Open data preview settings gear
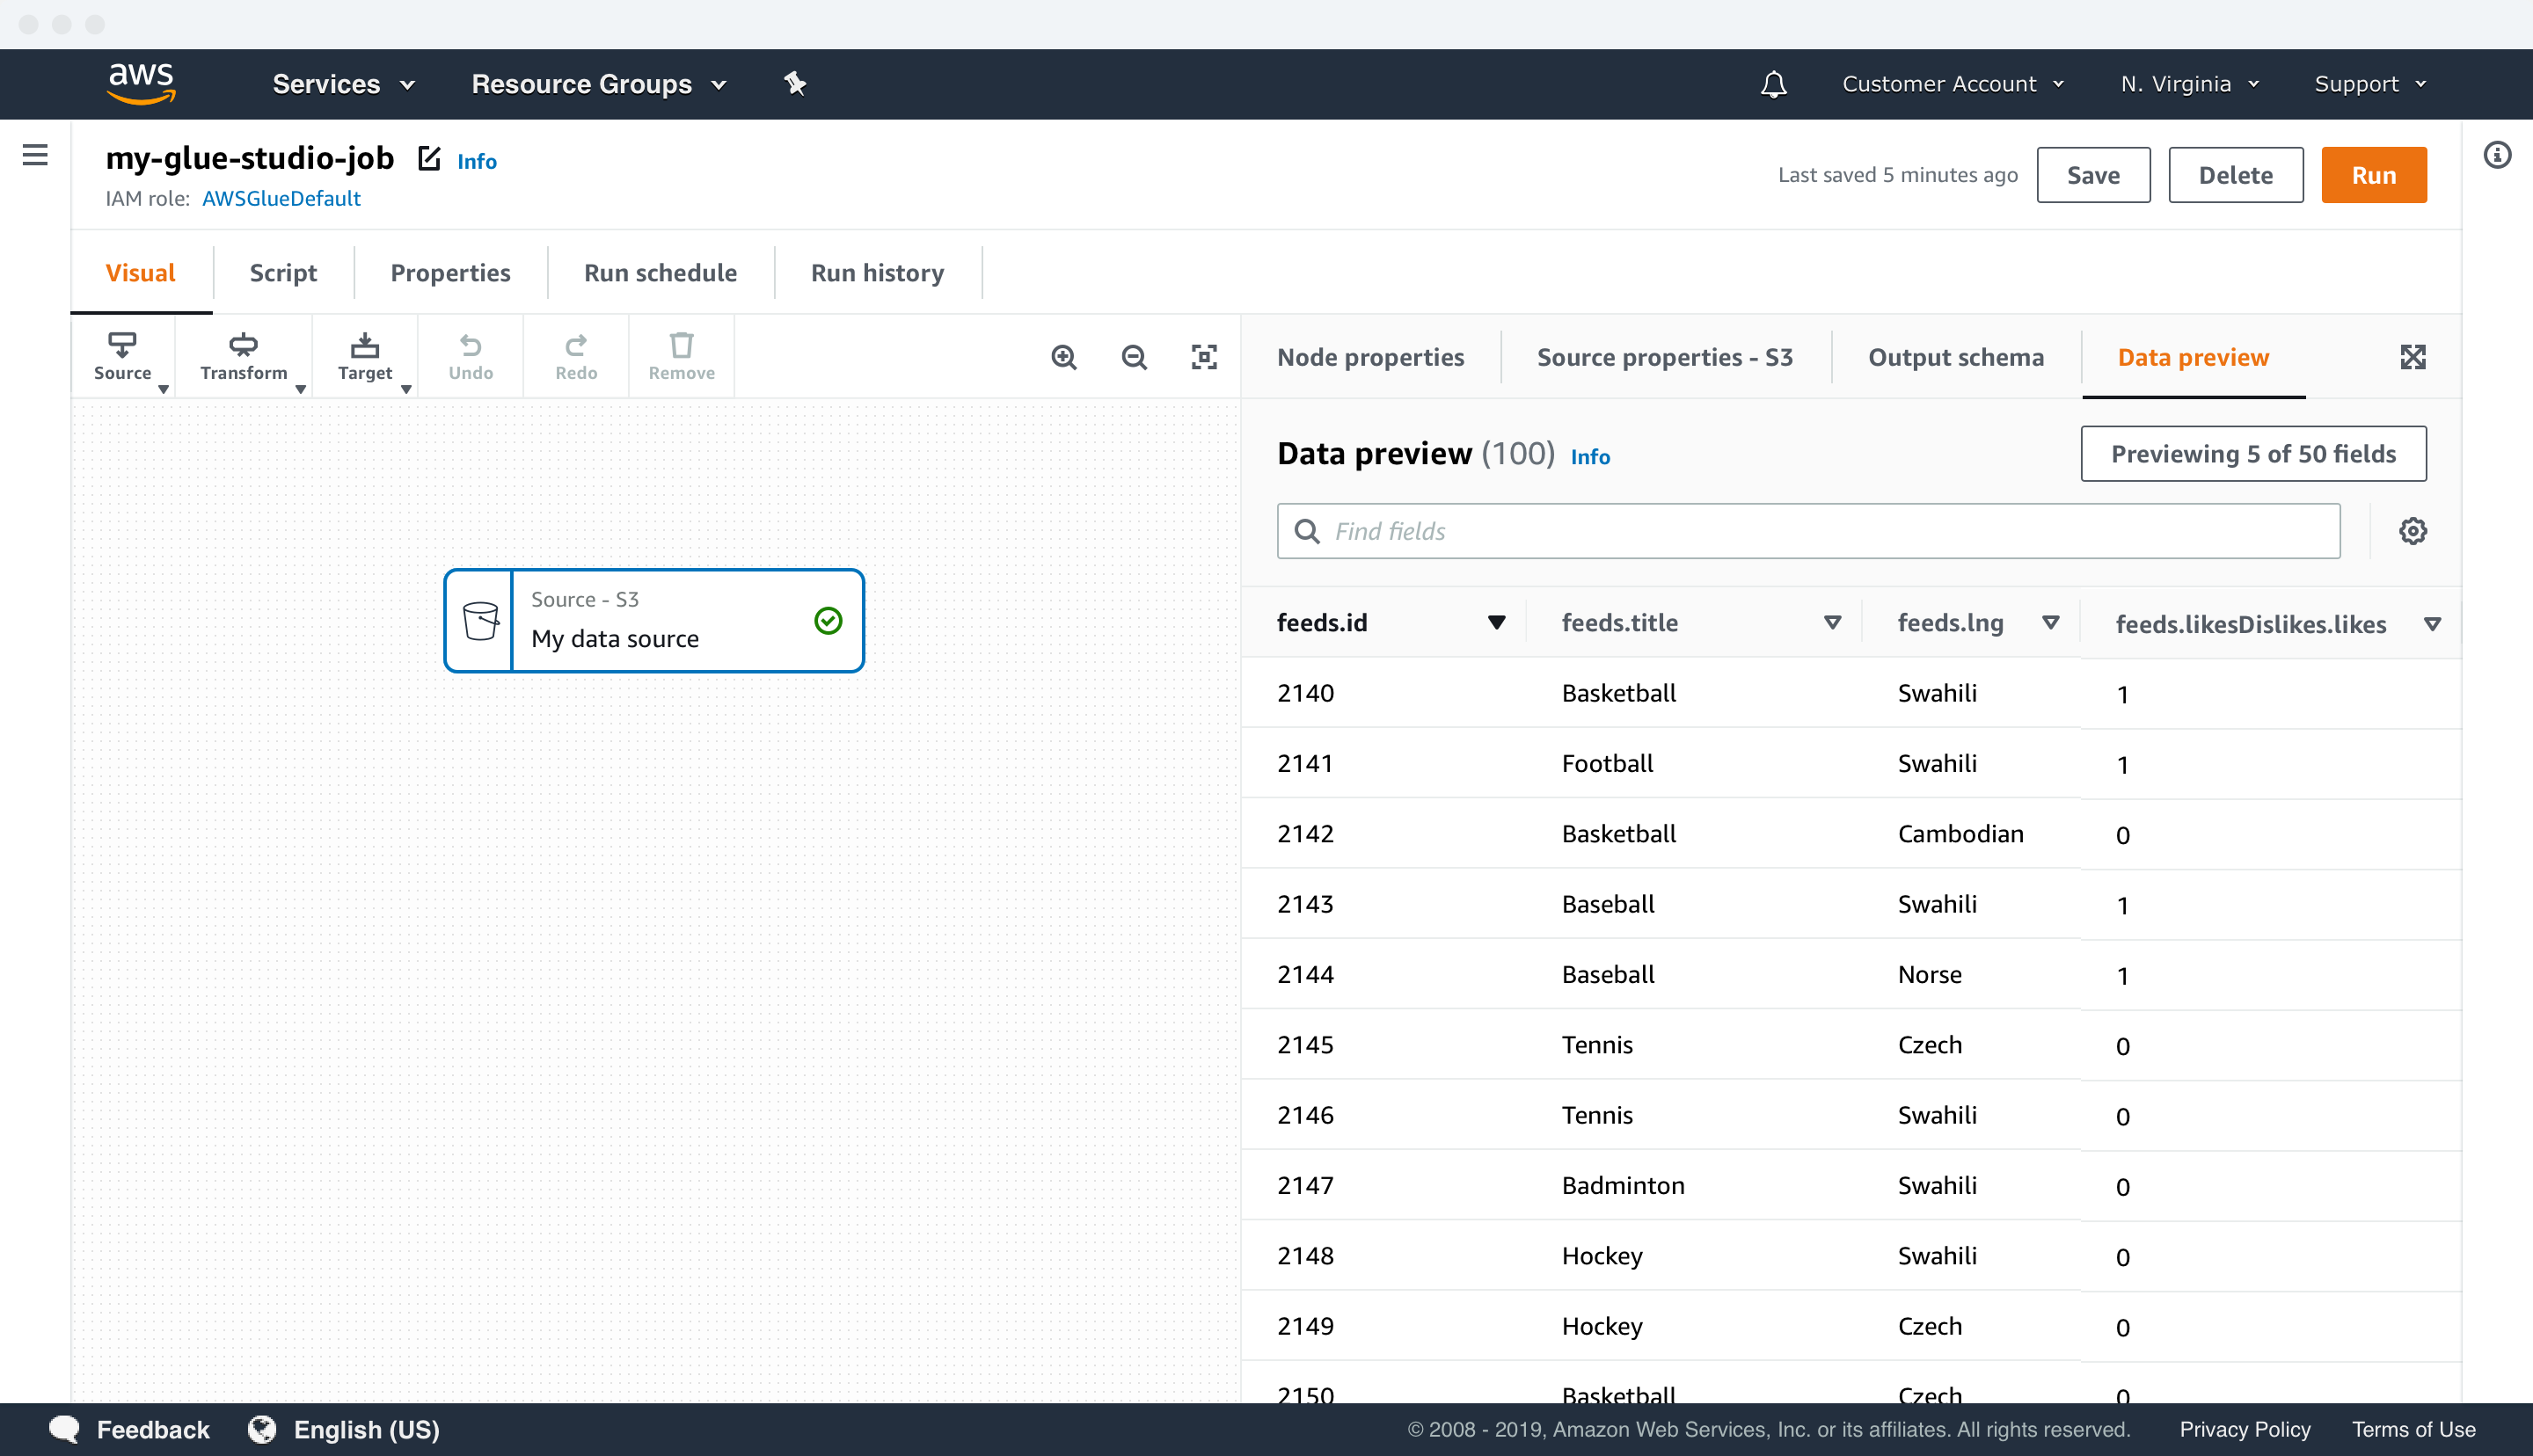This screenshot has width=2533, height=1456. (2413, 531)
